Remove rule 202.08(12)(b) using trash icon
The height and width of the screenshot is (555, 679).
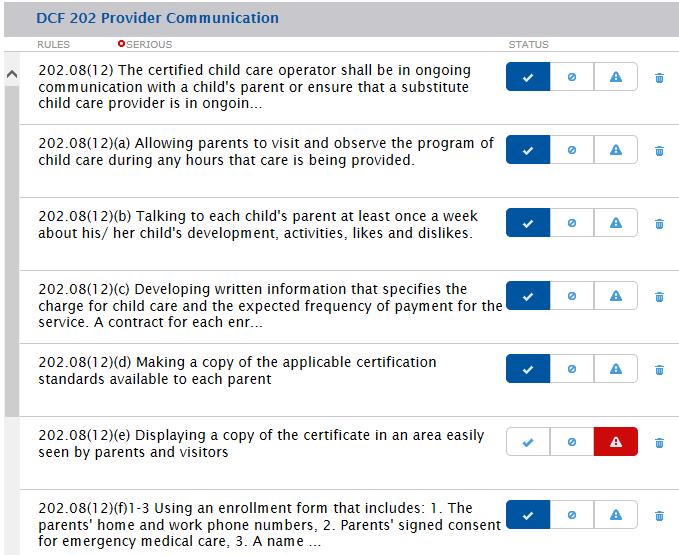tap(659, 224)
